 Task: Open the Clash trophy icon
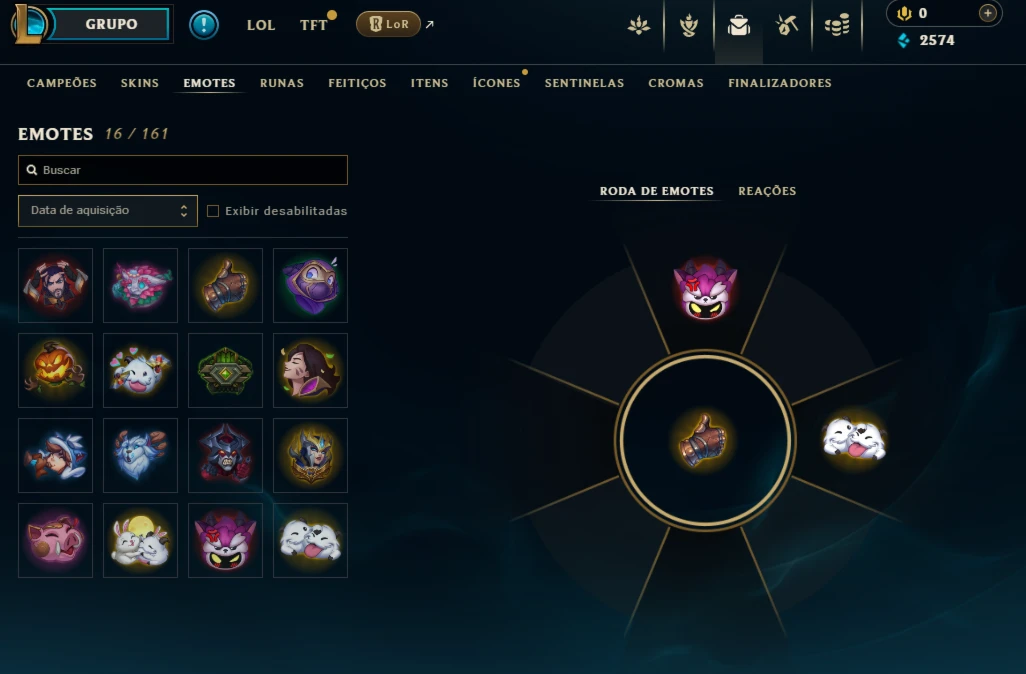[688, 26]
